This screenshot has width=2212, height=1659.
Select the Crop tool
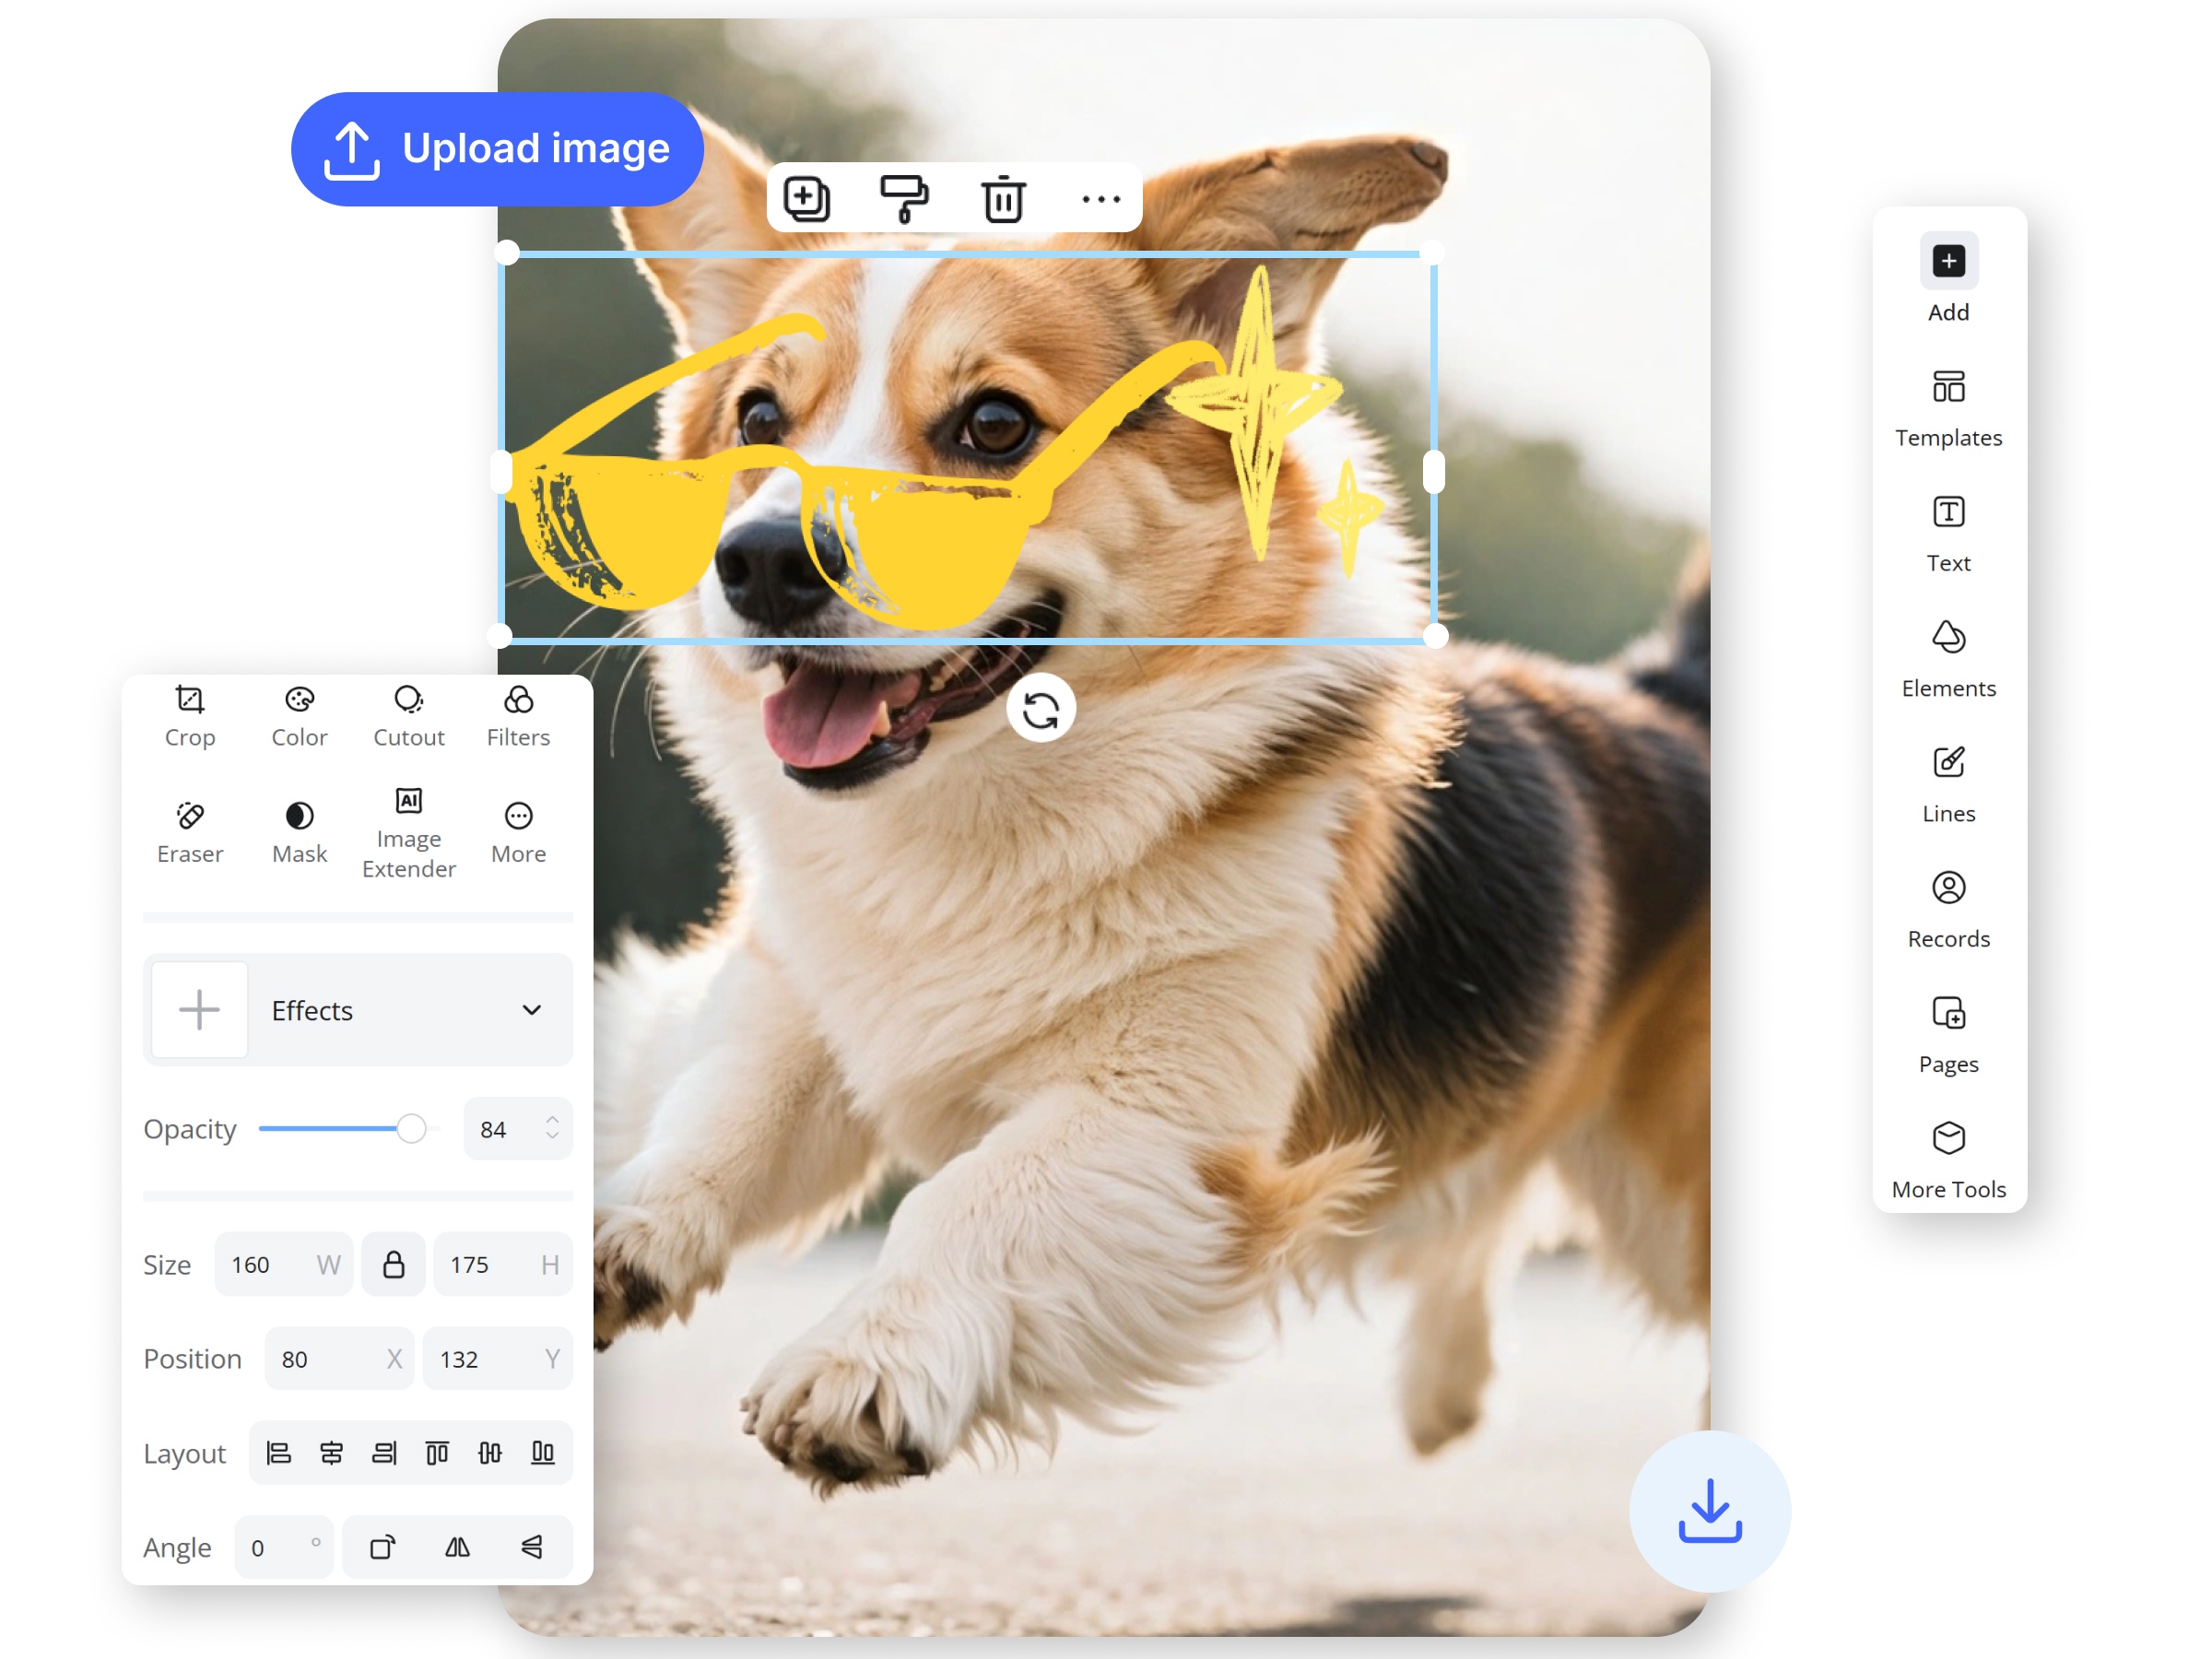(x=190, y=716)
